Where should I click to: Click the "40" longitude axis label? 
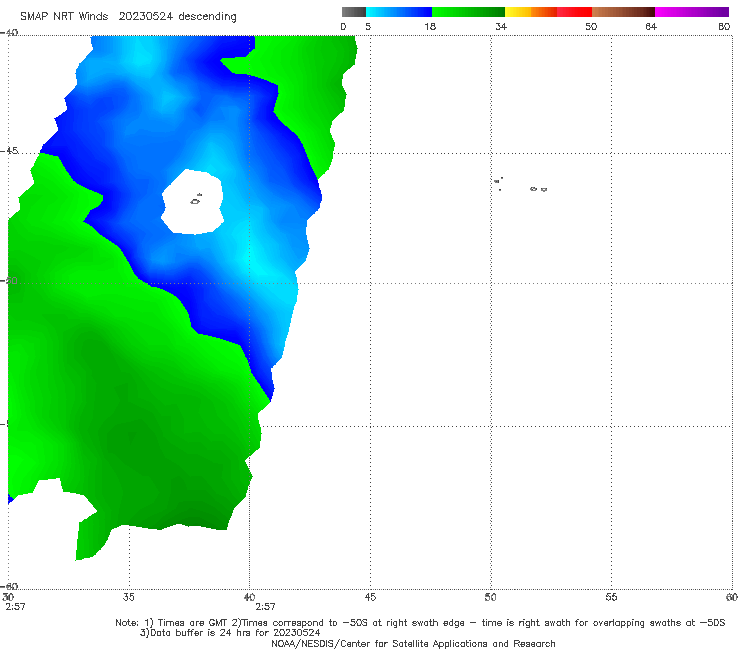point(249,597)
